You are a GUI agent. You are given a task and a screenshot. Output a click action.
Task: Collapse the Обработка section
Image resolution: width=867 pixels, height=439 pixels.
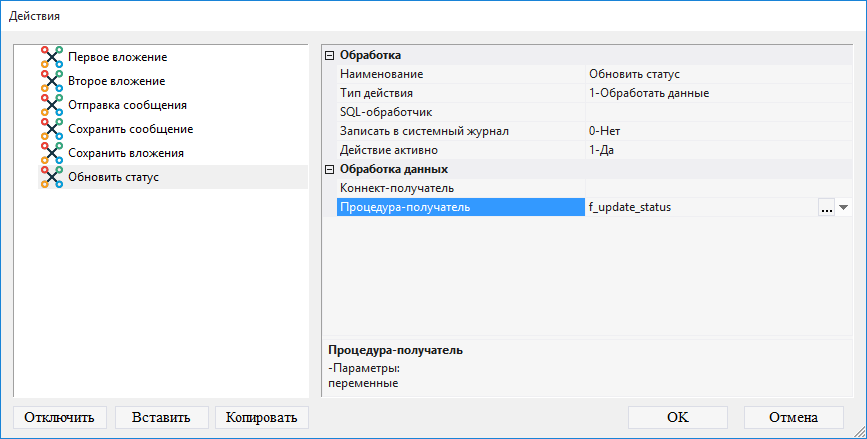[330, 56]
